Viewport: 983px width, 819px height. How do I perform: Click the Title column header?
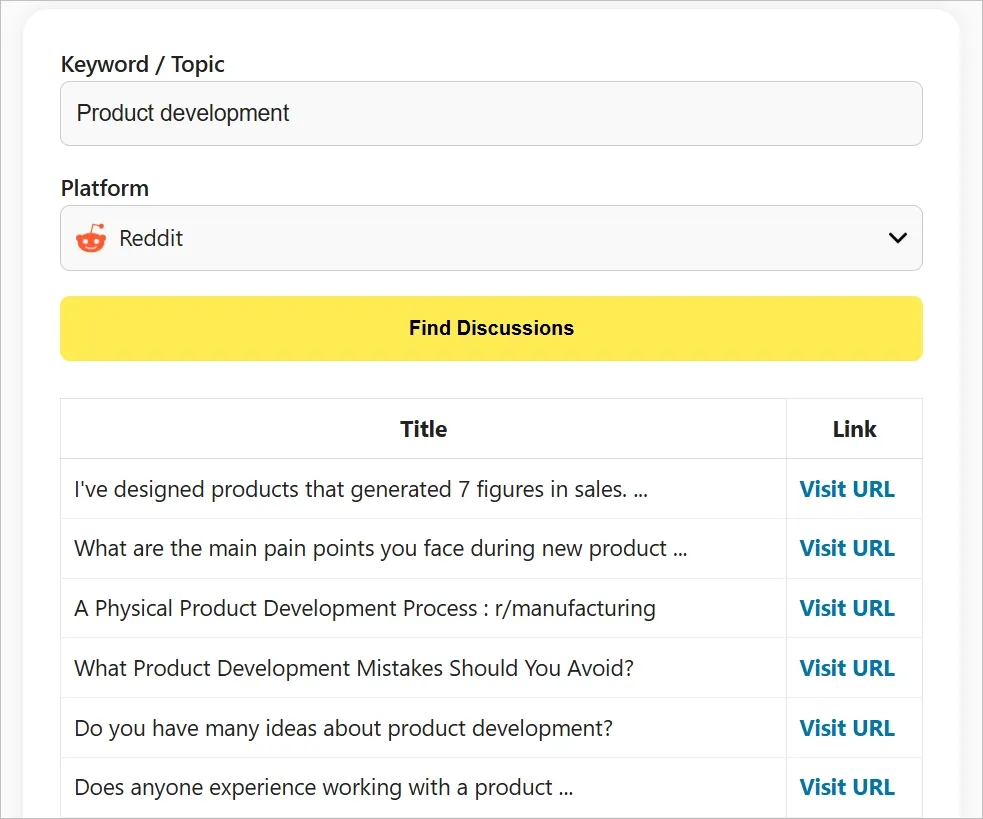point(423,429)
